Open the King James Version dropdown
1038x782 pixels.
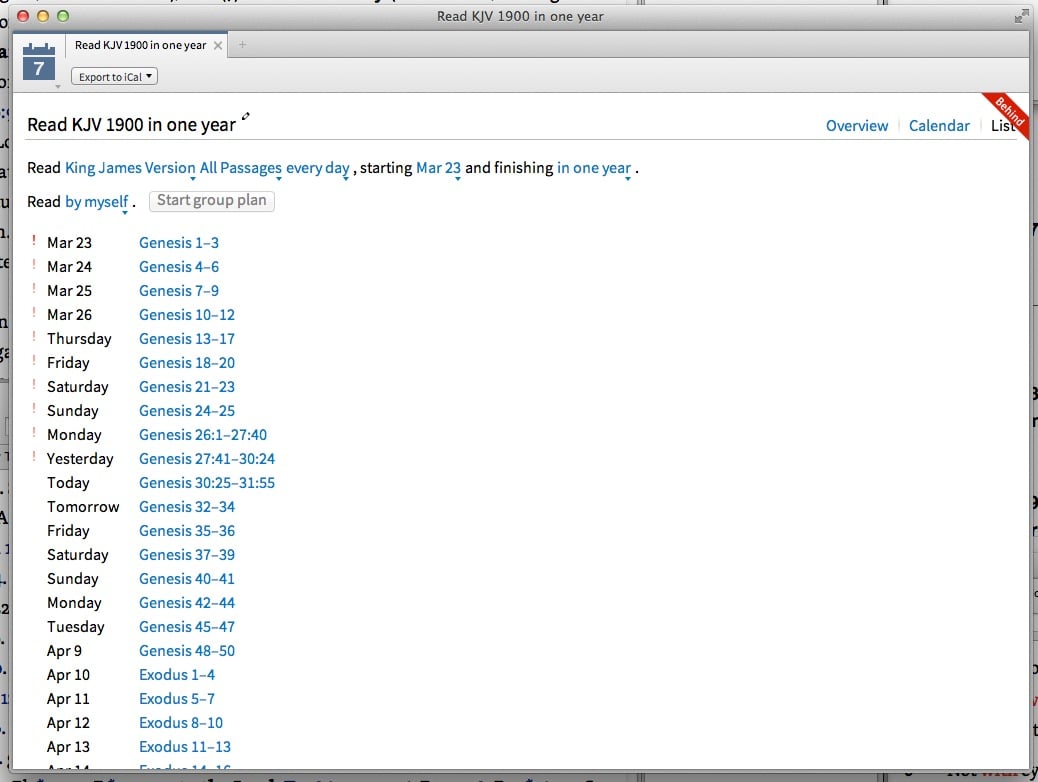pos(130,168)
